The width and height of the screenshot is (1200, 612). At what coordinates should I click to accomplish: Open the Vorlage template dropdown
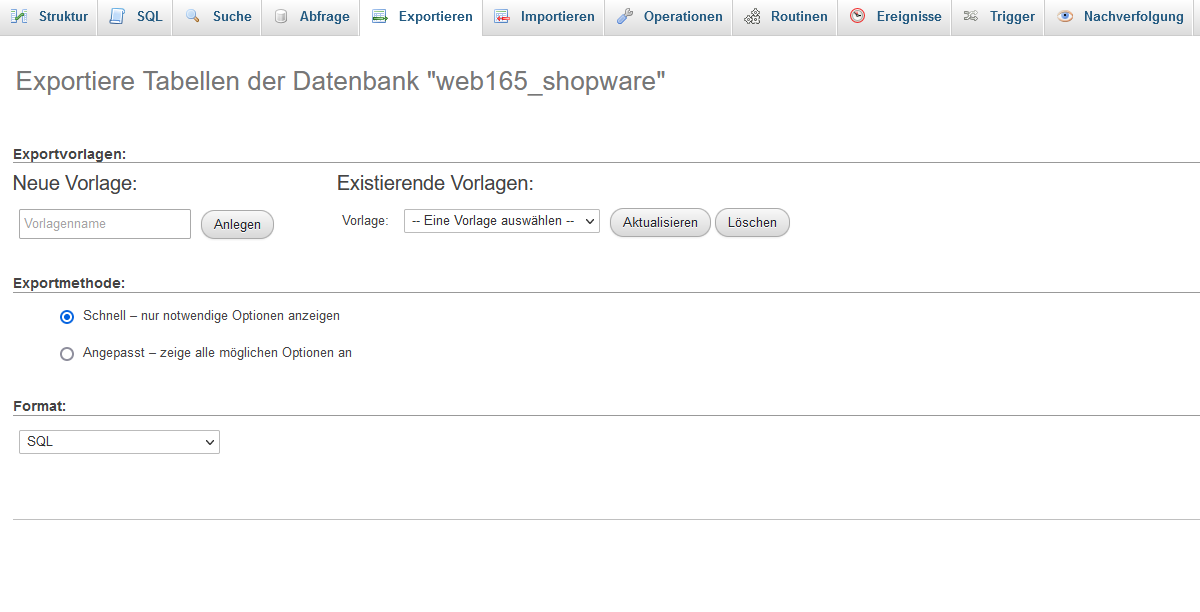click(x=502, y=221)
